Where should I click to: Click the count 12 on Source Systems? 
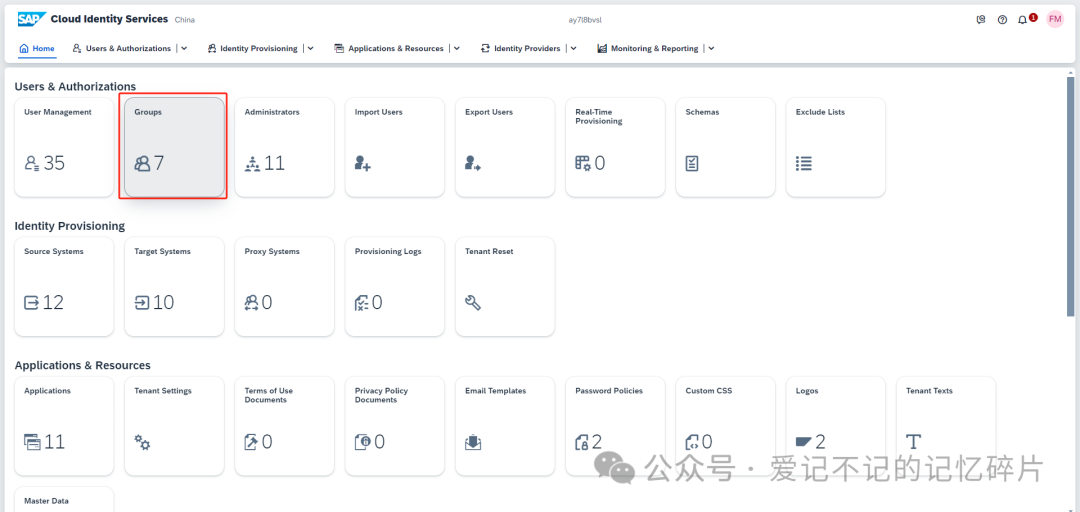tap(53, 303)
